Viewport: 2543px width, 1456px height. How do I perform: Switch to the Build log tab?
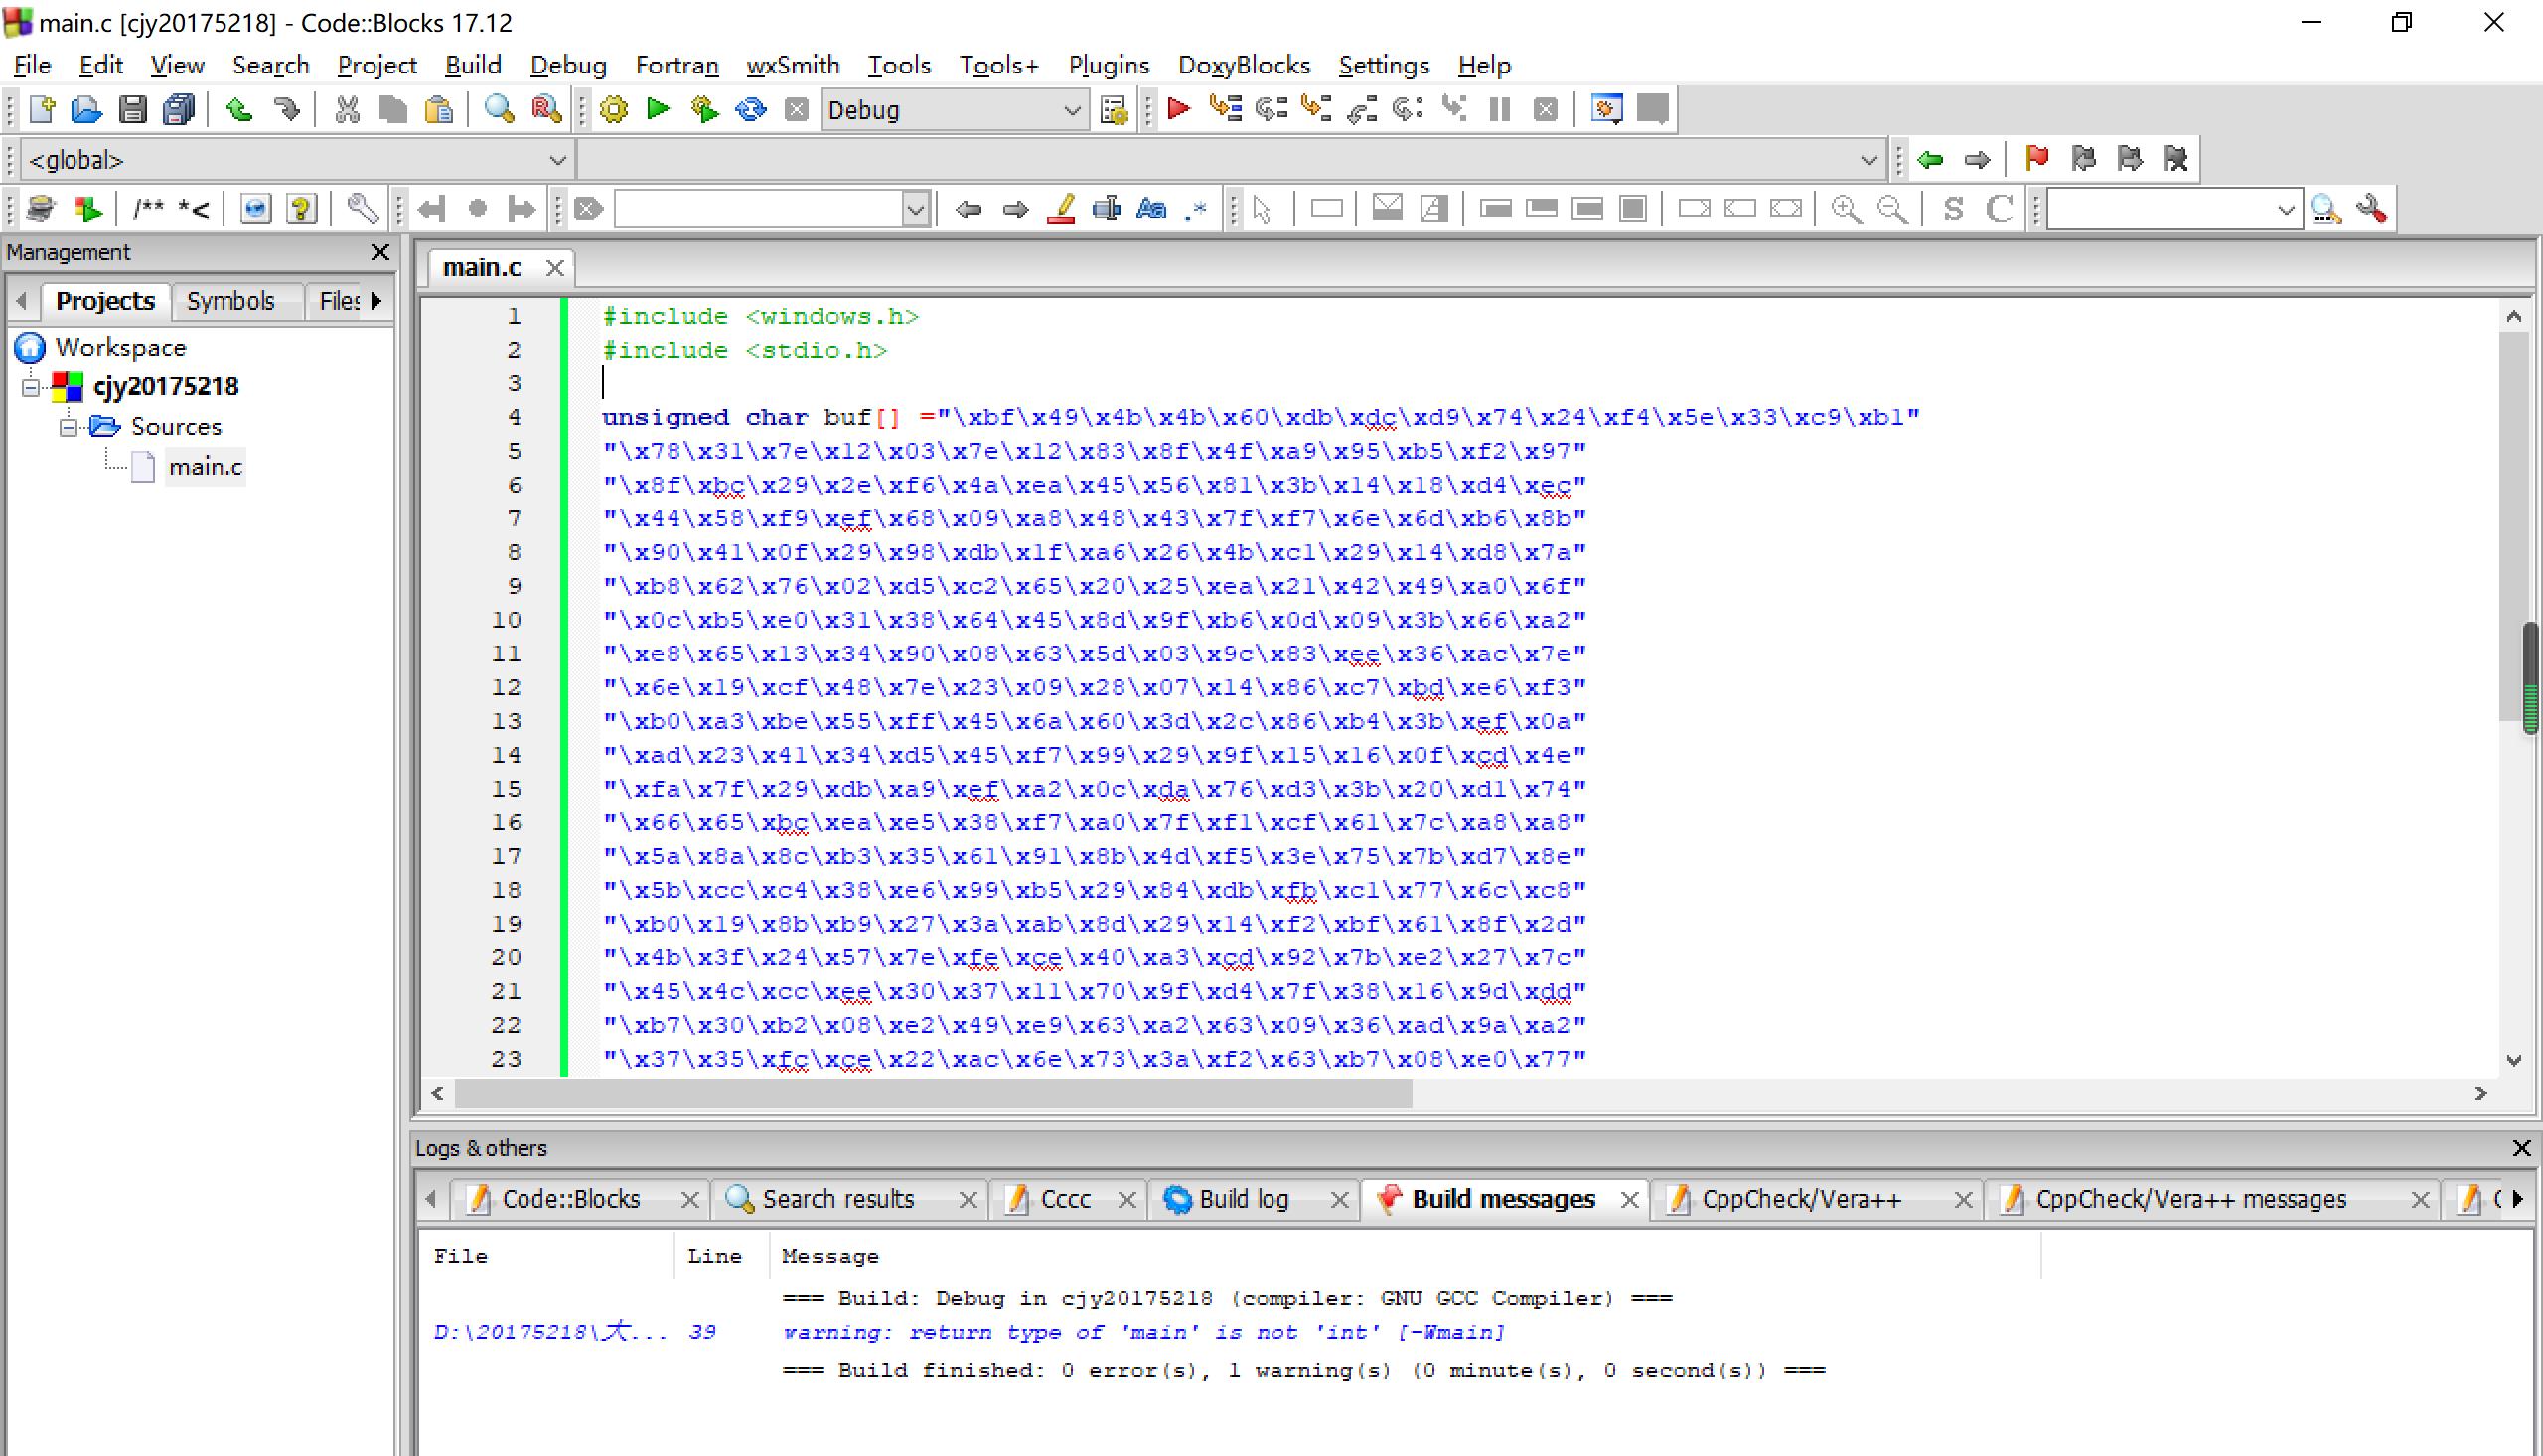coord(1244,1200)
